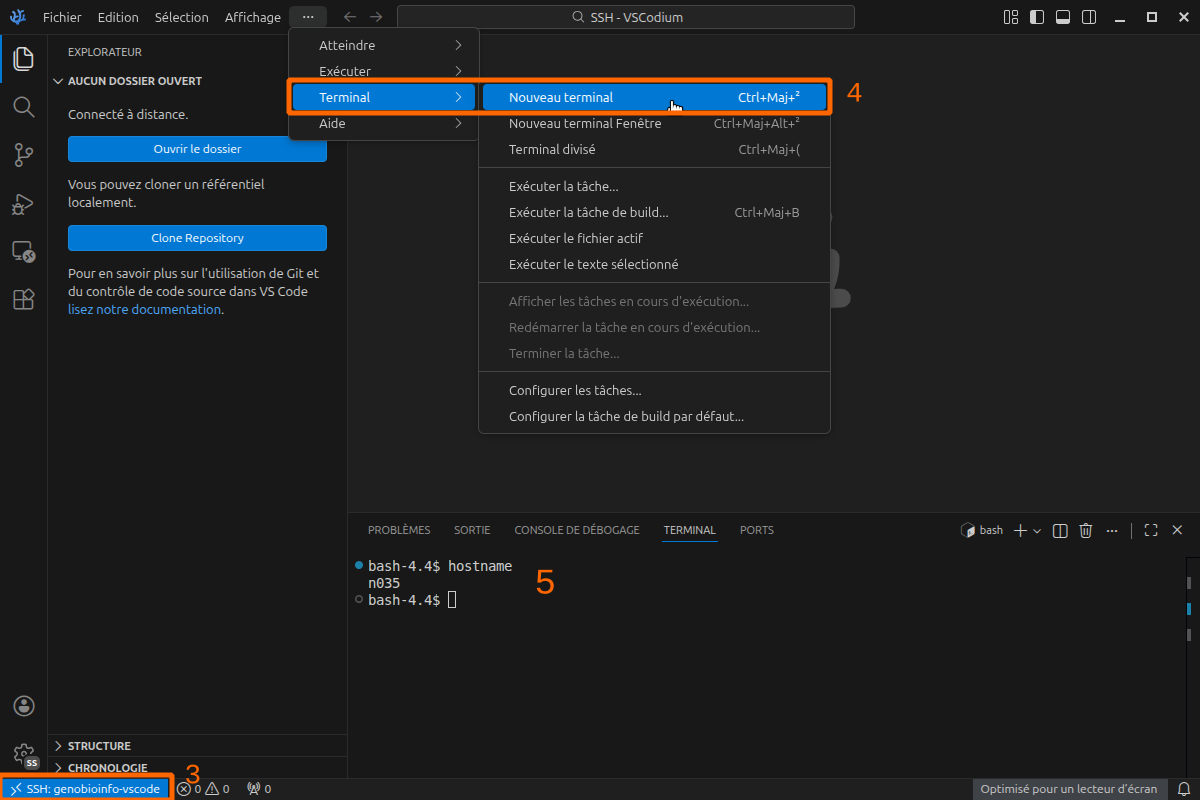Expand the Atteindre submenu
The width and height of the screenshot is (1200, 800).
[x=384, y=45]
